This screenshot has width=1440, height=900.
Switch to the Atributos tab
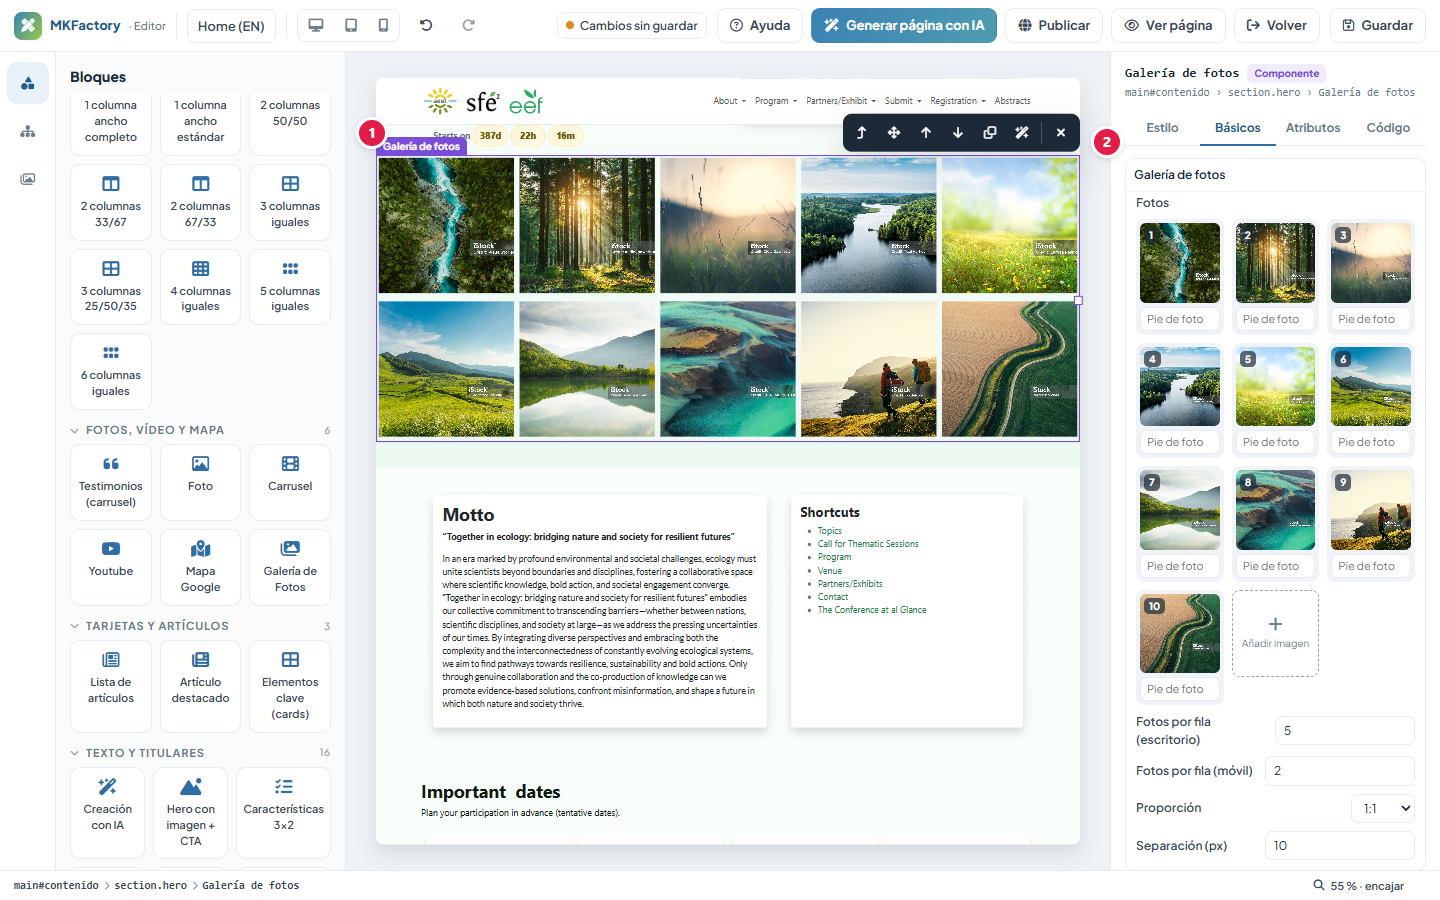click(x=1313, y=128)
